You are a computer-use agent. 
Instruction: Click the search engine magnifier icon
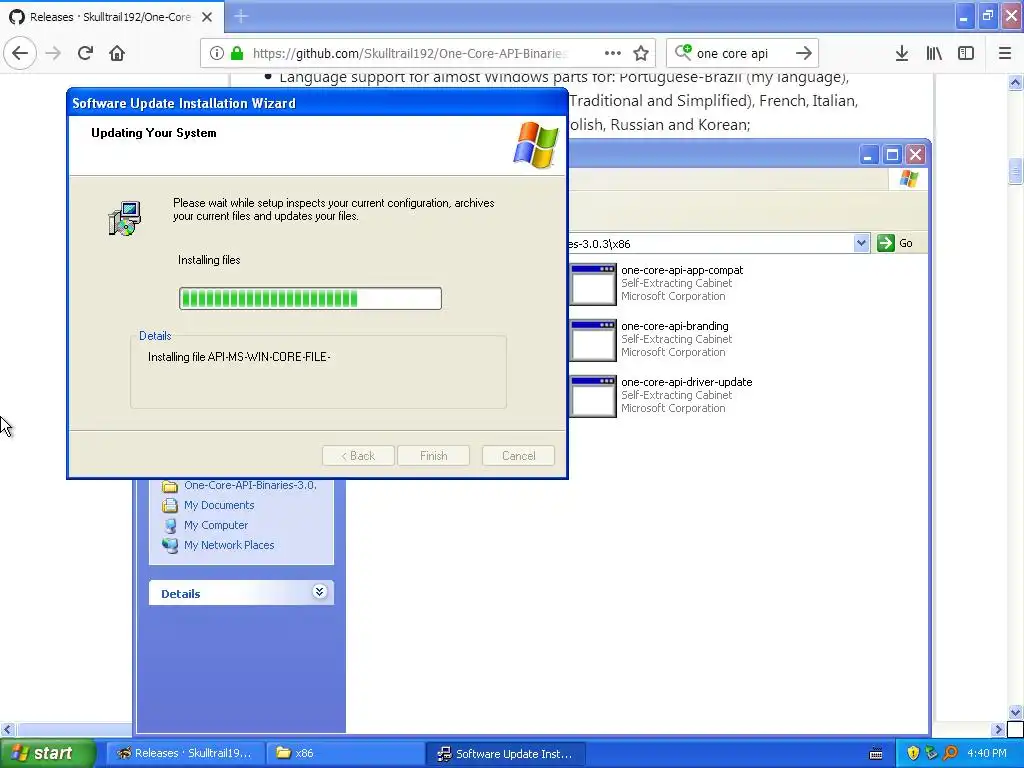(683, 52)
